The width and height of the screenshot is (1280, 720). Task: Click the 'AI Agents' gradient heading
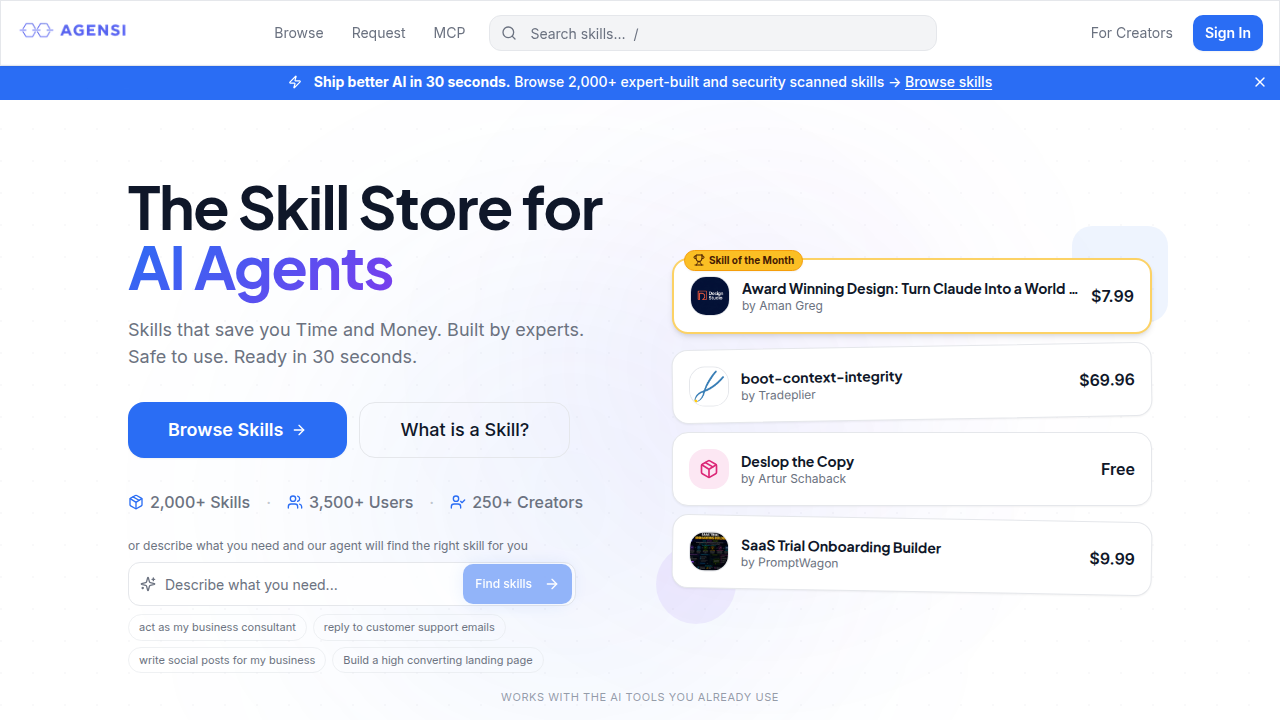260,269
